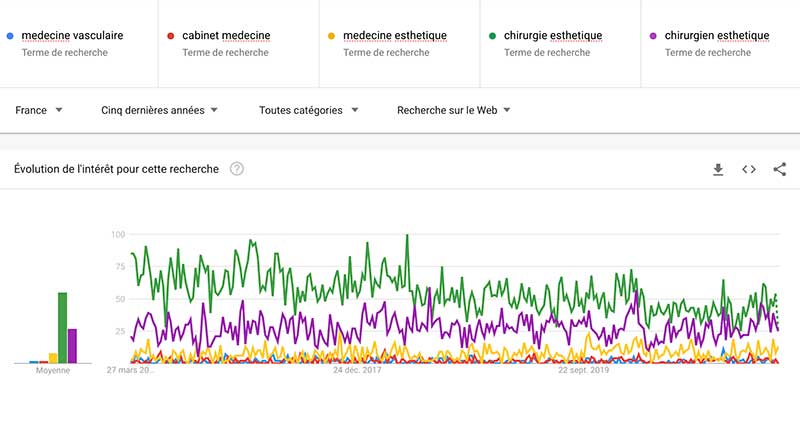Click the red dot for cabinet medecine
Viewport: 800px width, 421px height.
[171, 36]
